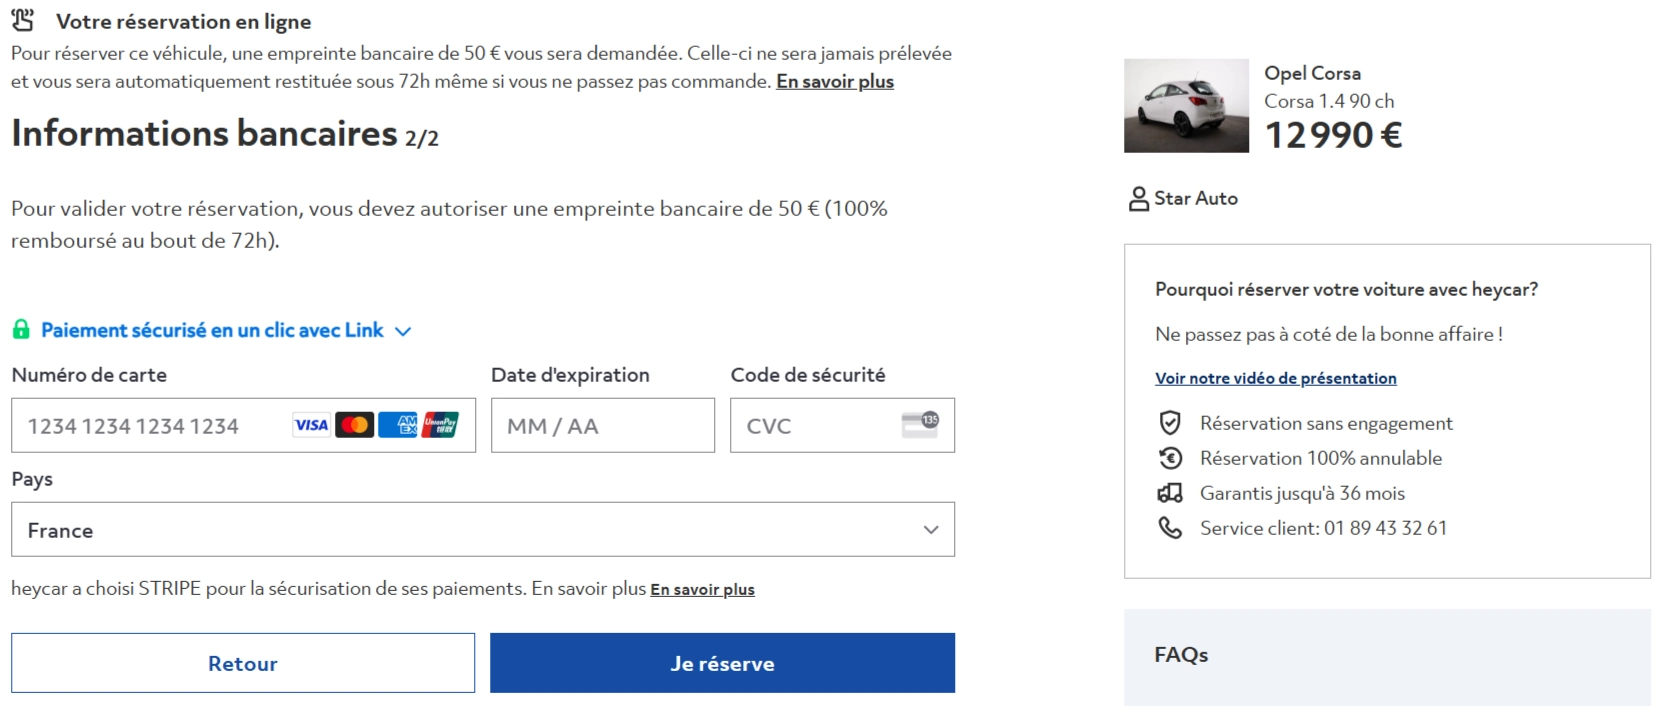Focus the Numéro de carte input field
Image resolution: width=1662 pixels, height=706 pixels.
pos(243,425)
